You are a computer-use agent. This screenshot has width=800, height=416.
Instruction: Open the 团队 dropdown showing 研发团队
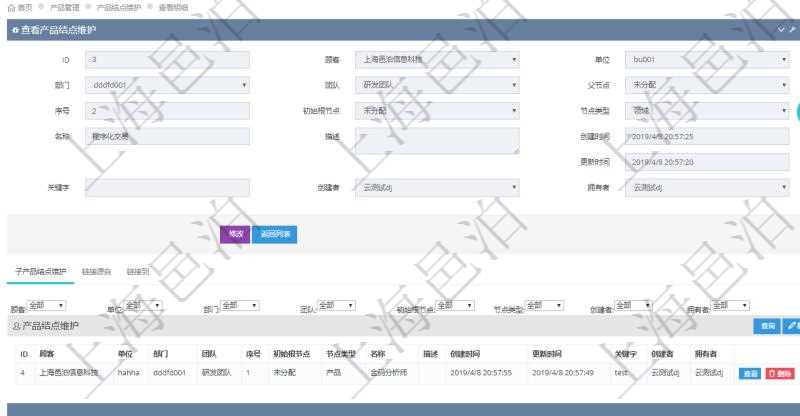437,85
